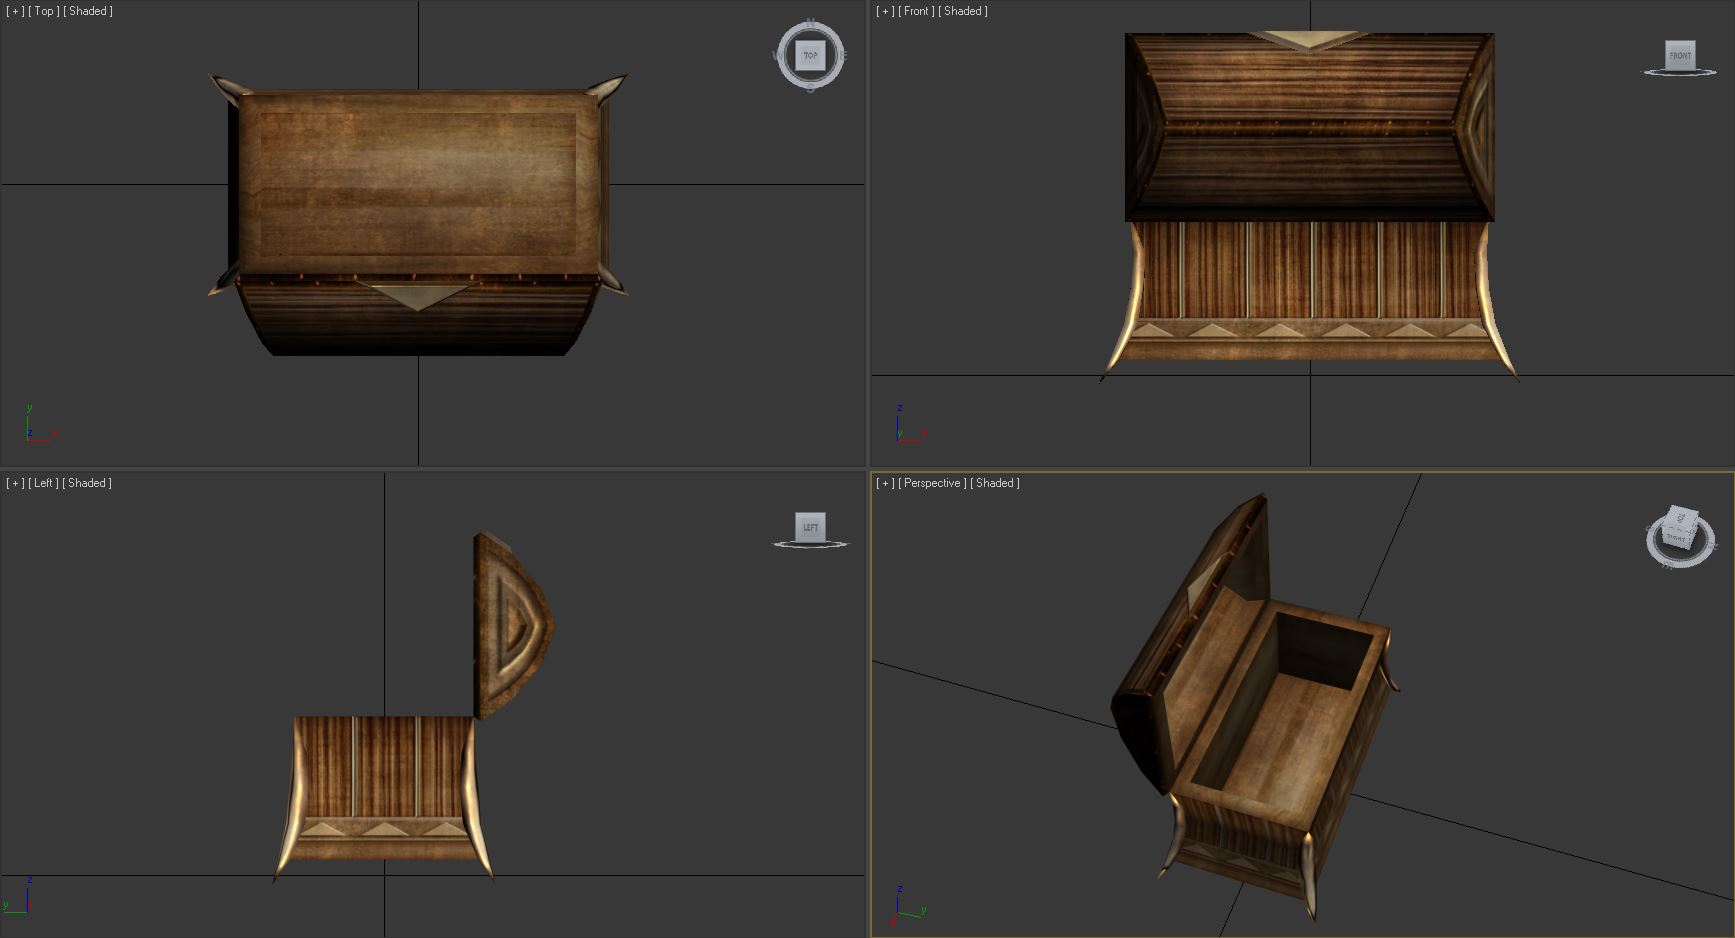Click the TOP face of the Top viewport ViewCube
This screenshot has height=938, width=1735.
[810, 56]
